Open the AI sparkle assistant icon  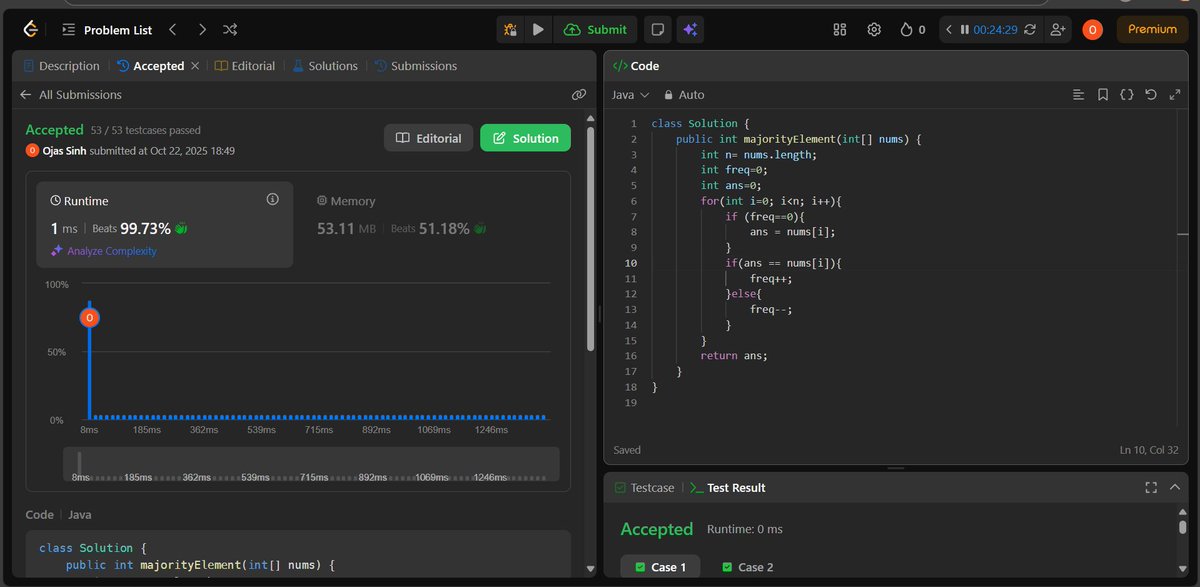click(689, 30)
